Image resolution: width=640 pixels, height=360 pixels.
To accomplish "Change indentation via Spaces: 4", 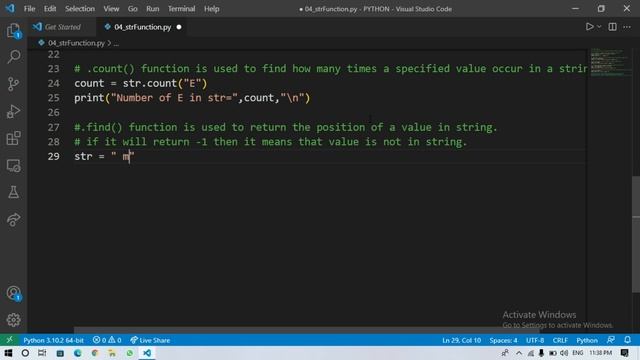I will pos(503,340).
